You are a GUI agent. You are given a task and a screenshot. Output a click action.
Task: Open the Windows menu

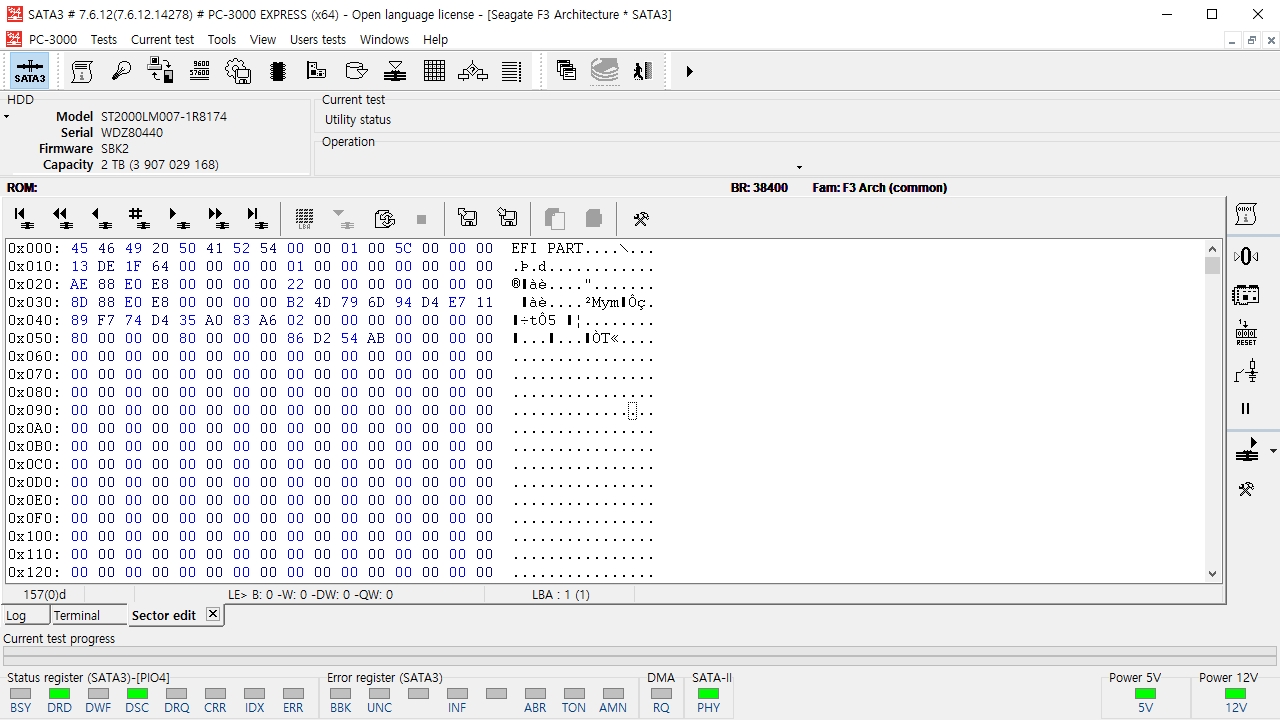point(384,40)
